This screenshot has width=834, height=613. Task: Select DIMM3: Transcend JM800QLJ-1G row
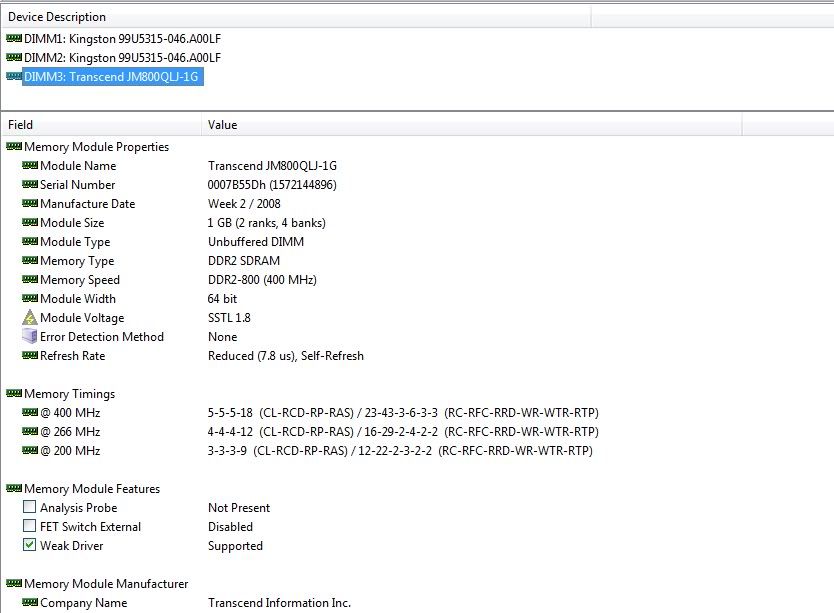click(111, 77)
